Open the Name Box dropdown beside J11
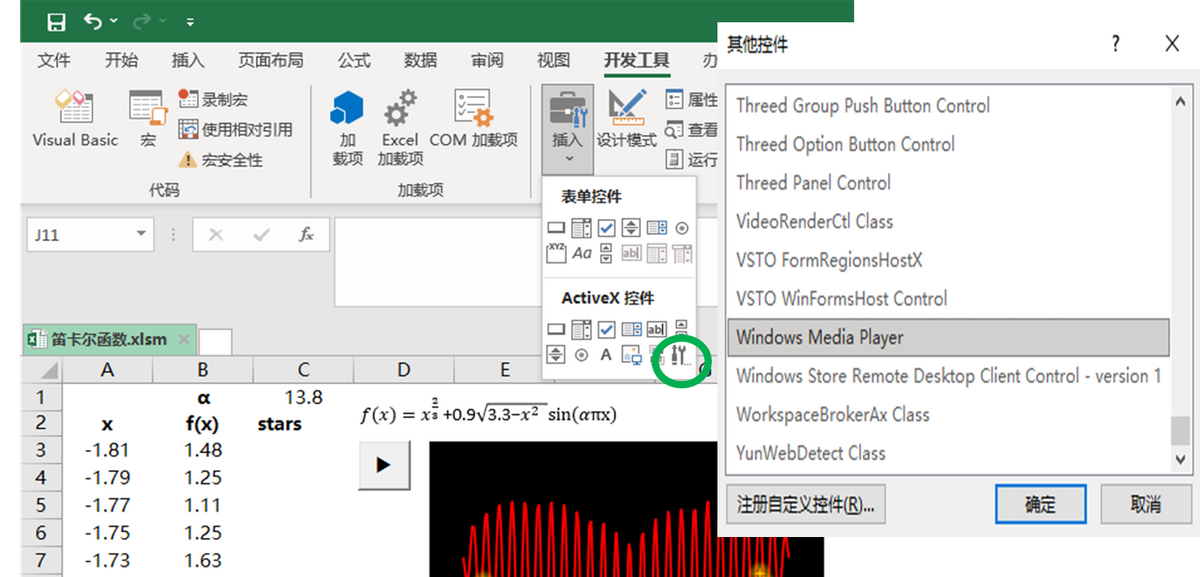This screenshot has height=577, width=1200. [x=141, y=235]
